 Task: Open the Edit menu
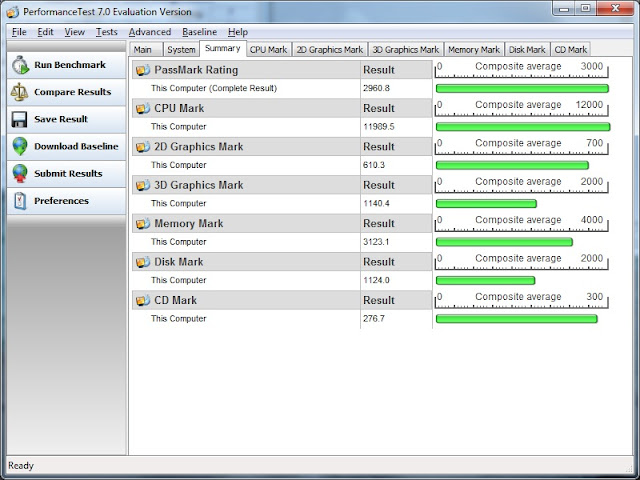45,32
